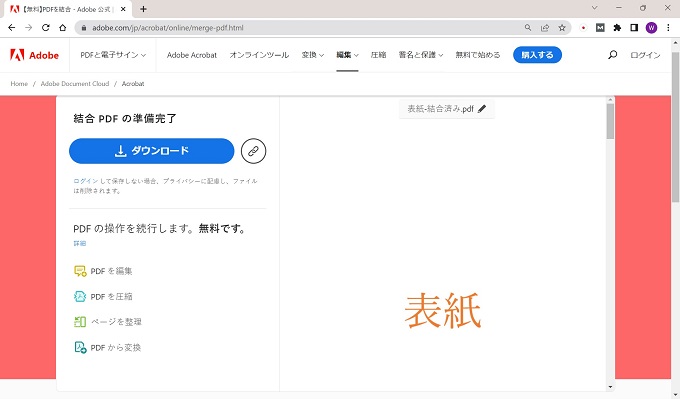
Task: Click the PDF preview panel scrollbar thumb
Action: tap(610, 121)
